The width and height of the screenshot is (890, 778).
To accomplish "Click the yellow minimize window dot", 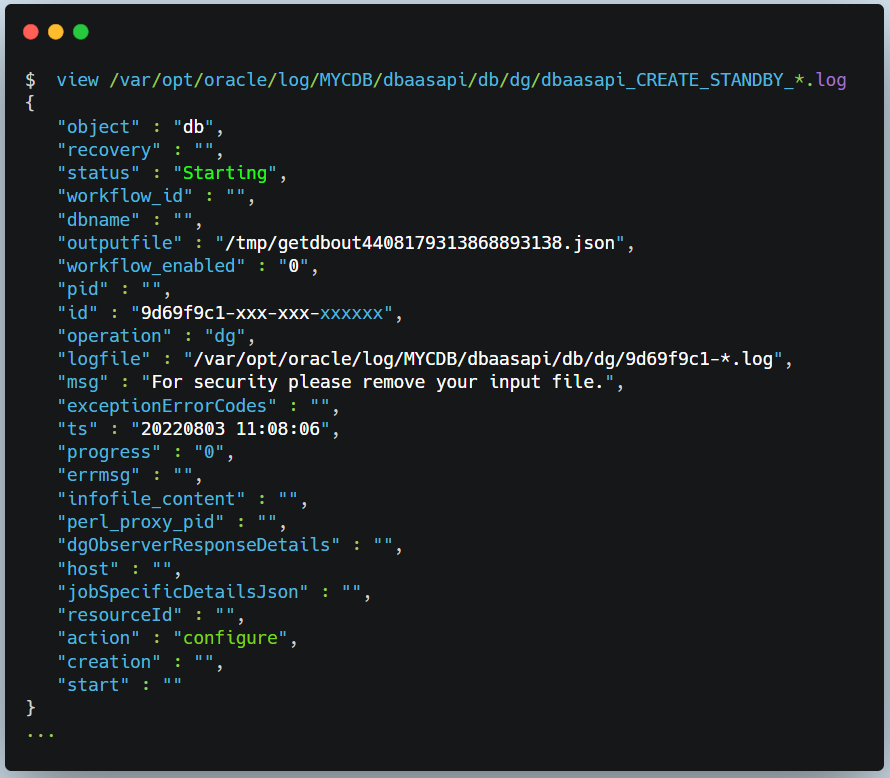I will click(x=56, y=32).
